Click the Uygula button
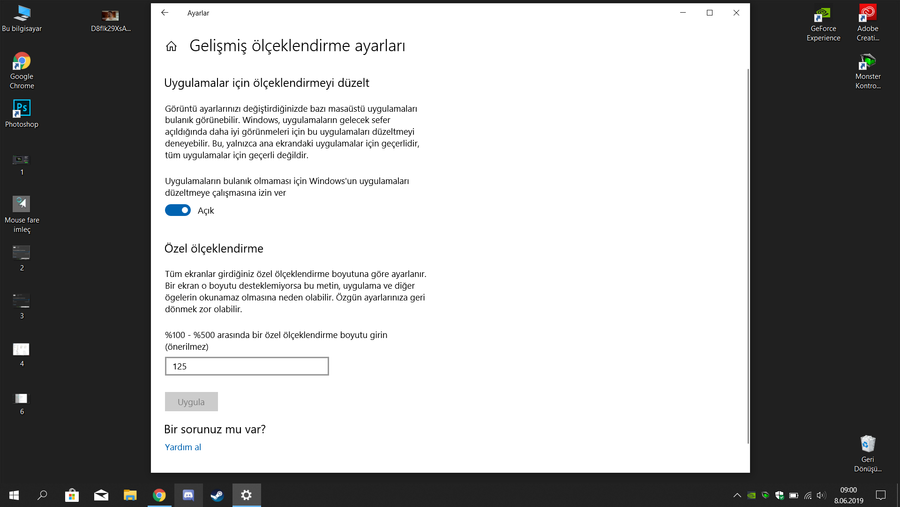 pyautogui.click(x=191, y=402)
